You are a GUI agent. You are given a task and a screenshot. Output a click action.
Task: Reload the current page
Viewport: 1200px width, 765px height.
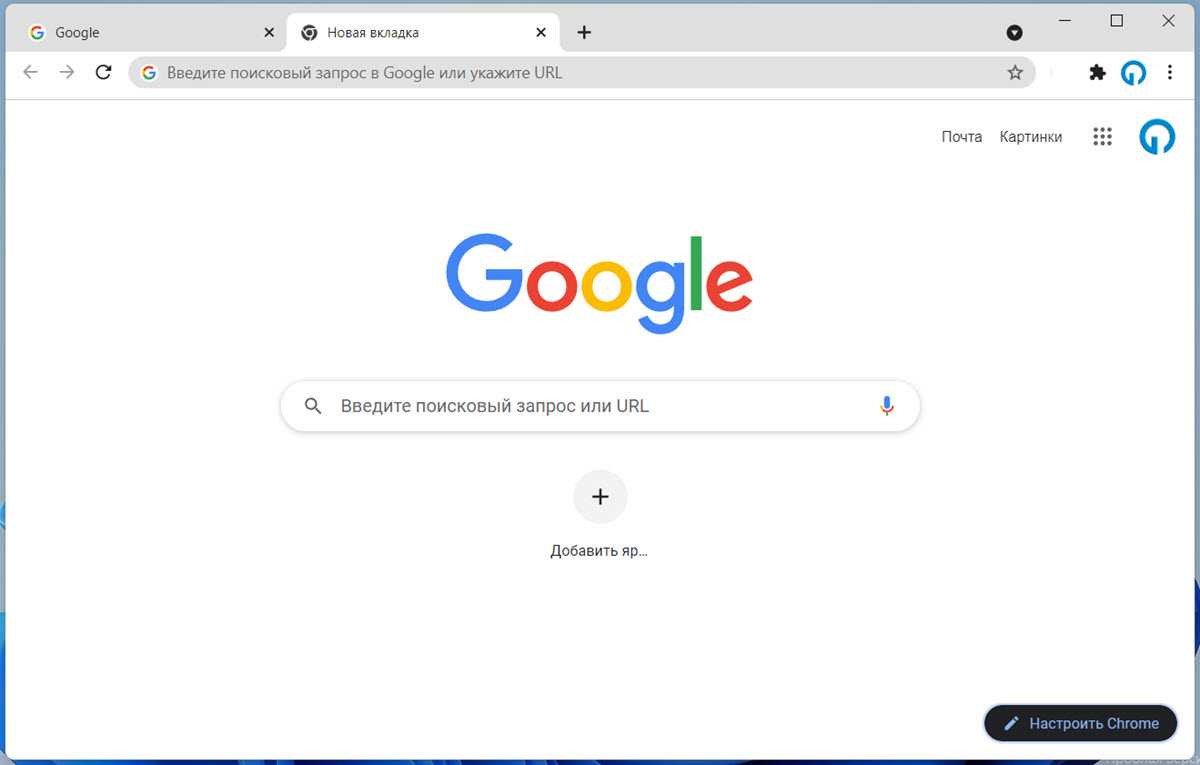click(103, 72)
